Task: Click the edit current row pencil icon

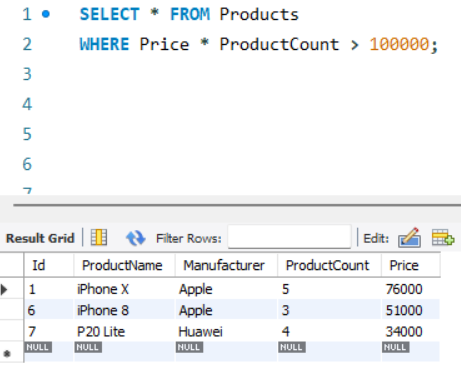Action: tap(409, 237)
